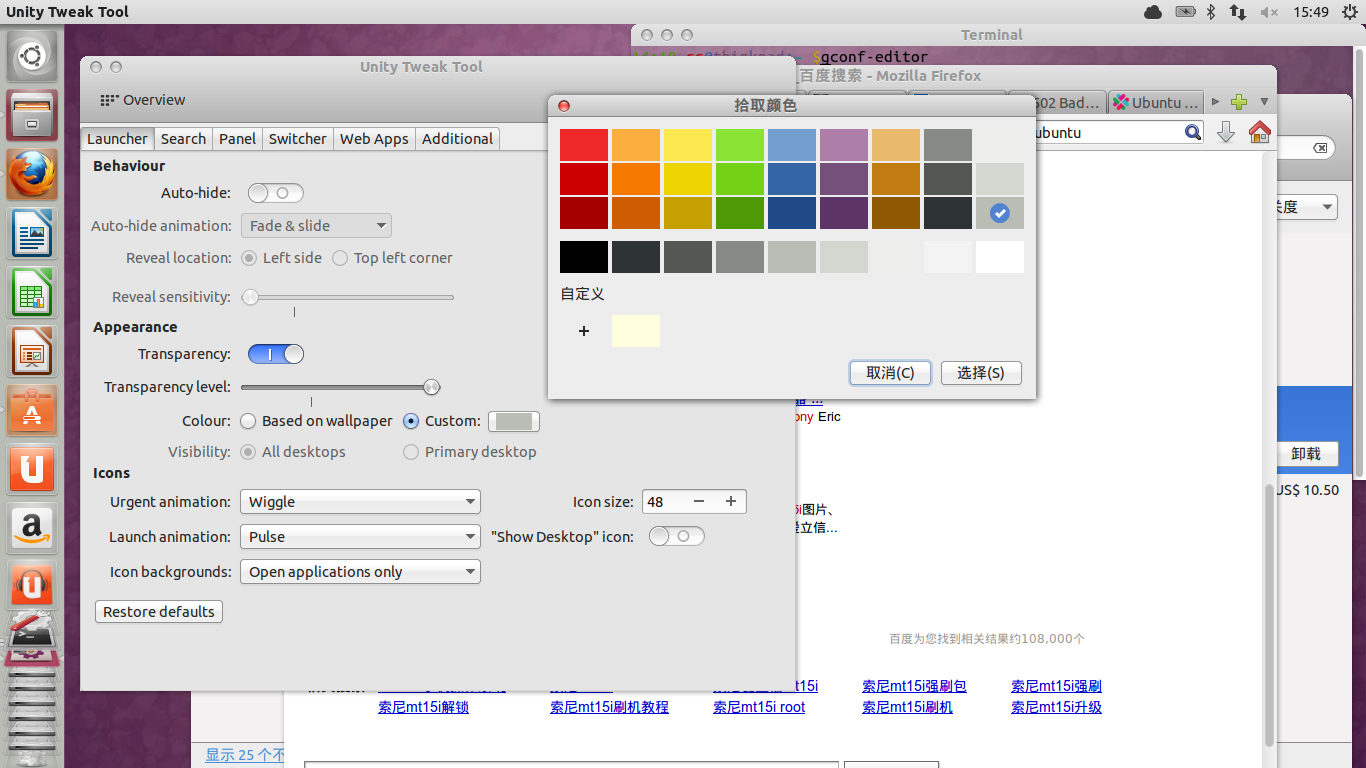Select the Custom colour radio button
This screenshot has height=768, width=1366.
point(411,421)
